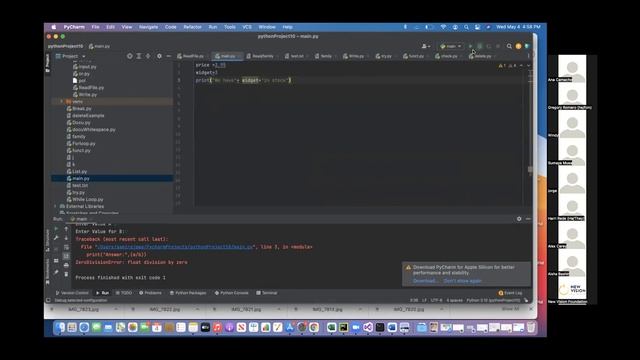Viewport: 640px width, 360px height.
Task: Hide the Run panel with minus icon
Action: tap(528, 219)
